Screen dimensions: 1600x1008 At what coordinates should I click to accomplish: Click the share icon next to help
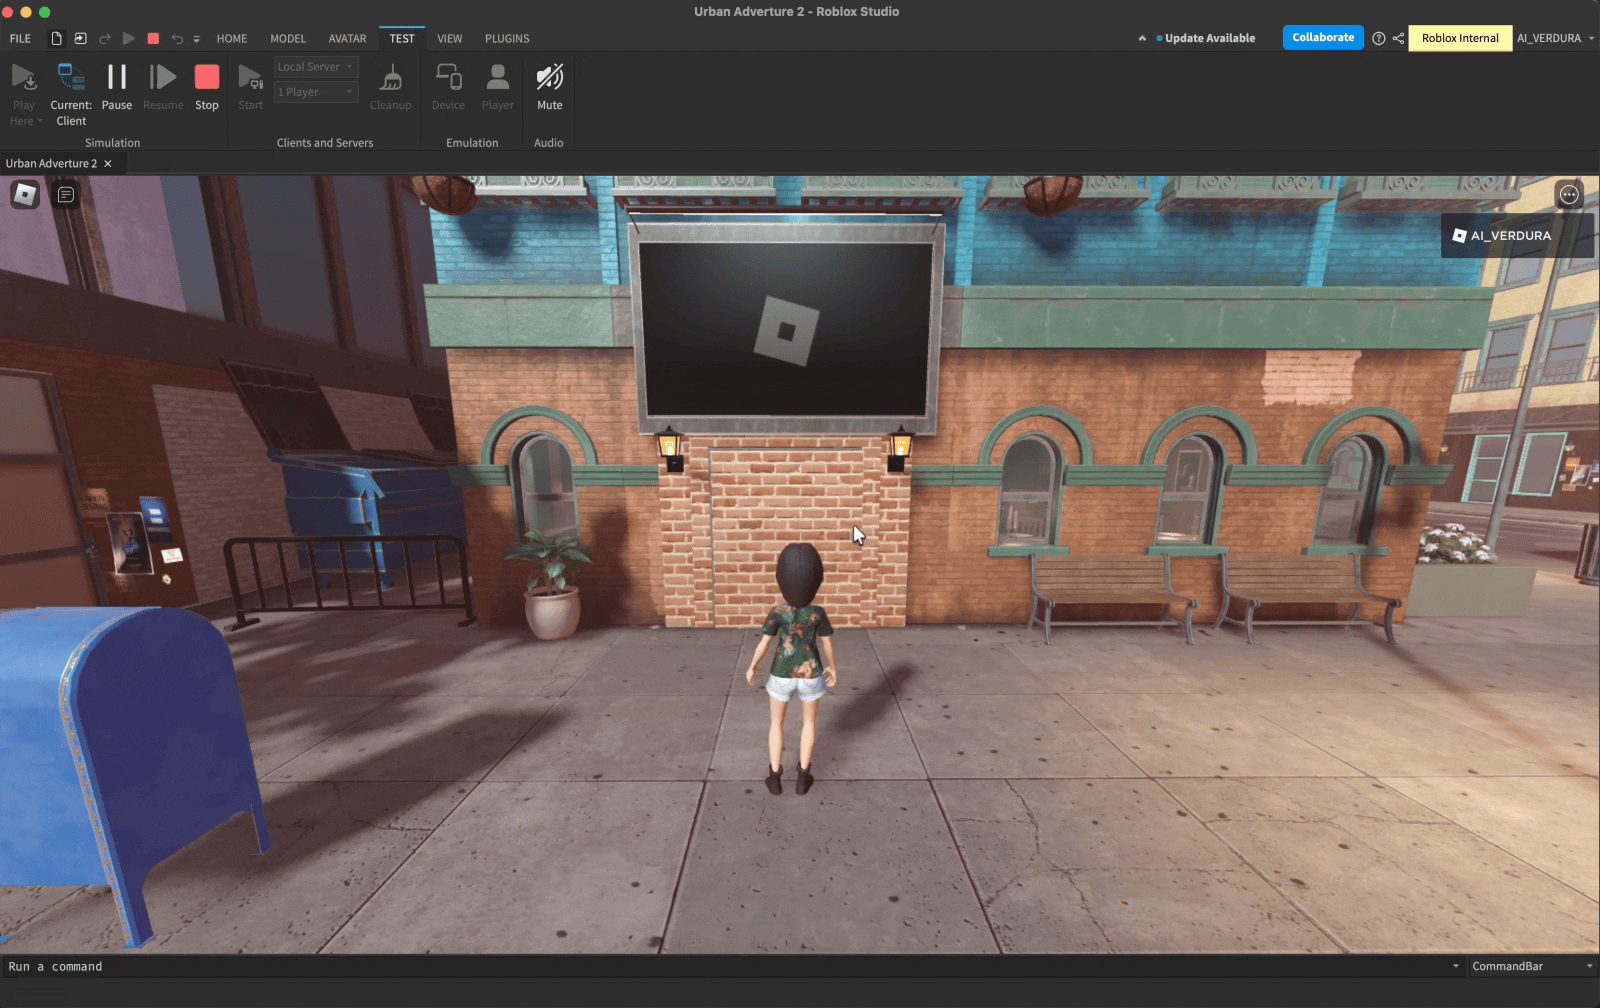point(1398,38)
